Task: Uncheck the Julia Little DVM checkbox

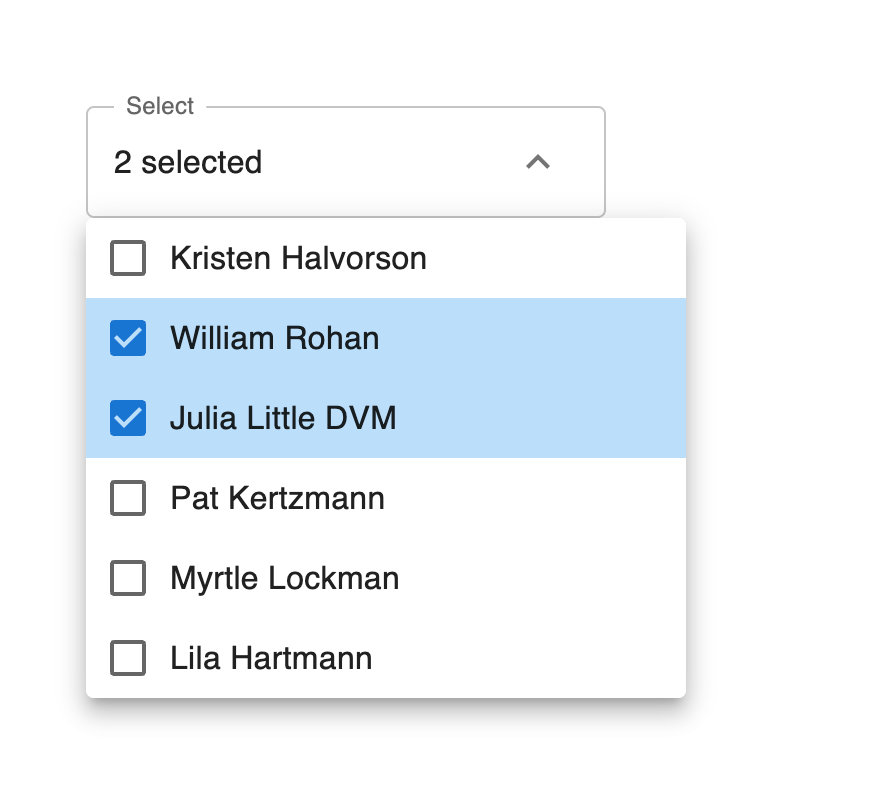Action: click(x=128, y=418)
